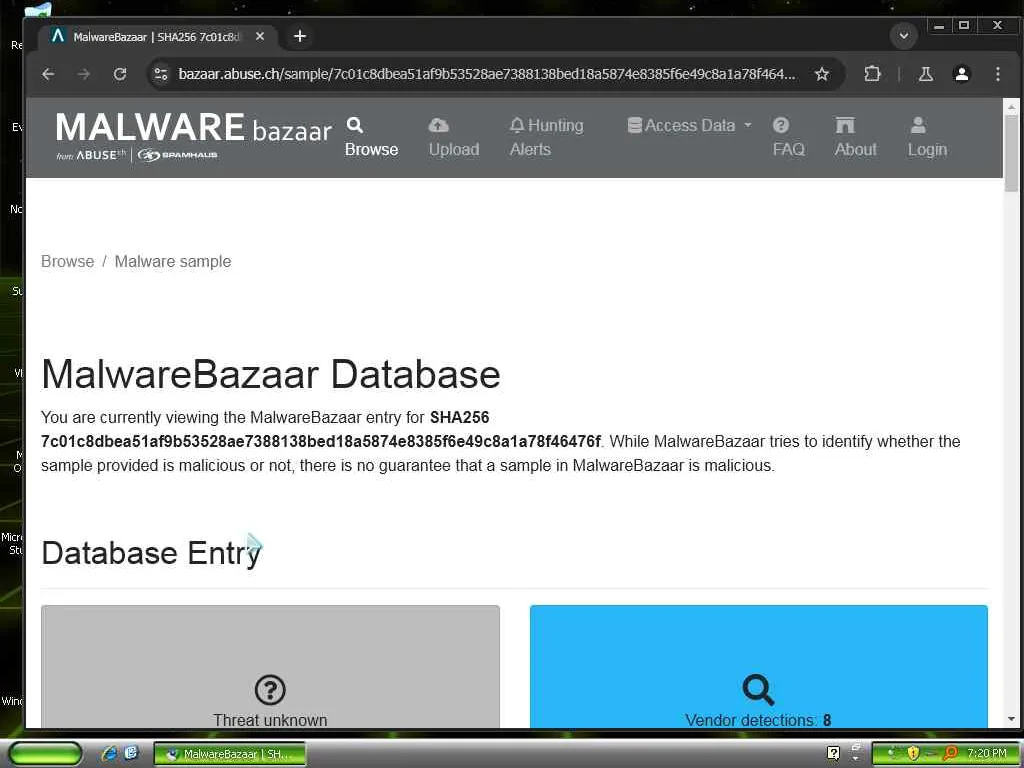The width and height of the screenshot is (1024, 768).
Task: Follow the Browse breadcrumb link
Action: click(67, 261)
